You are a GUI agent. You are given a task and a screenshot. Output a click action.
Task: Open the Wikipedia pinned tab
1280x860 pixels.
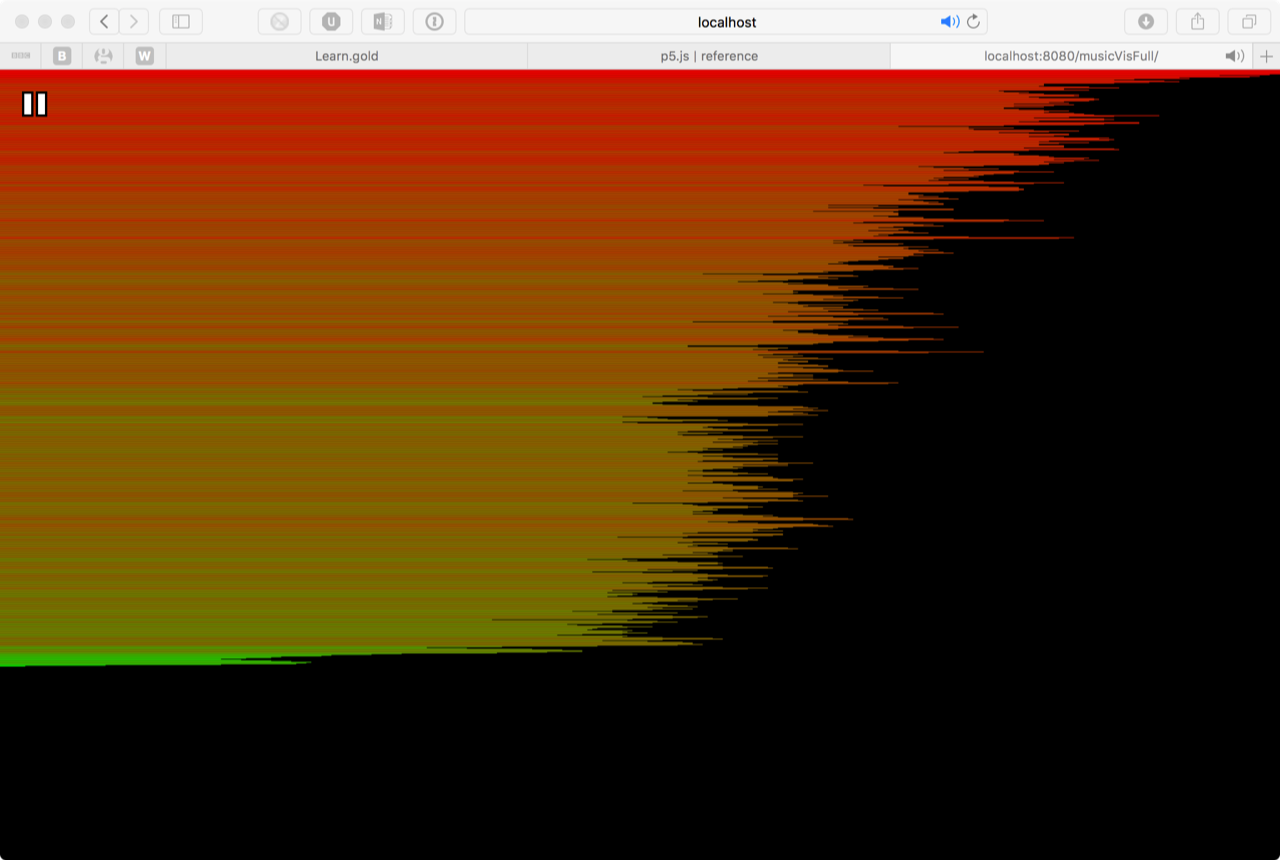pyautogui.click(x=145, y=56)
